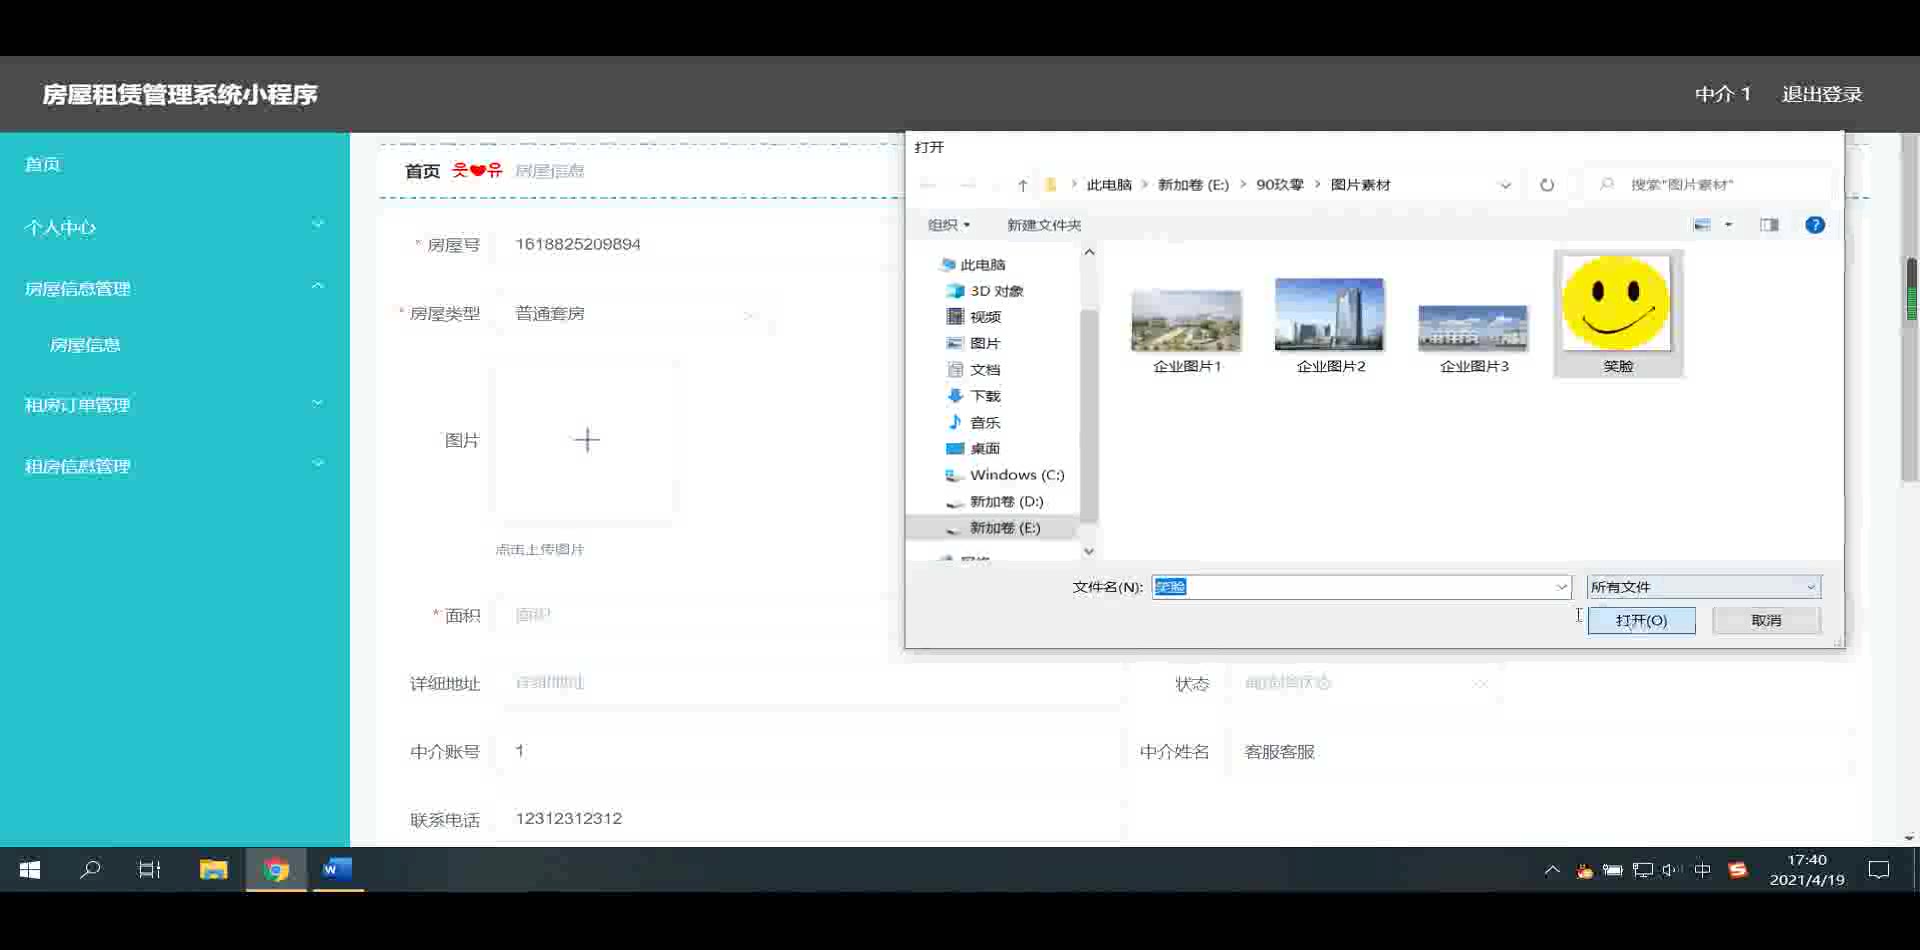Click the up-folder arrow in the dialog
Screen dimensions: 1920x950
(1022, 185)
